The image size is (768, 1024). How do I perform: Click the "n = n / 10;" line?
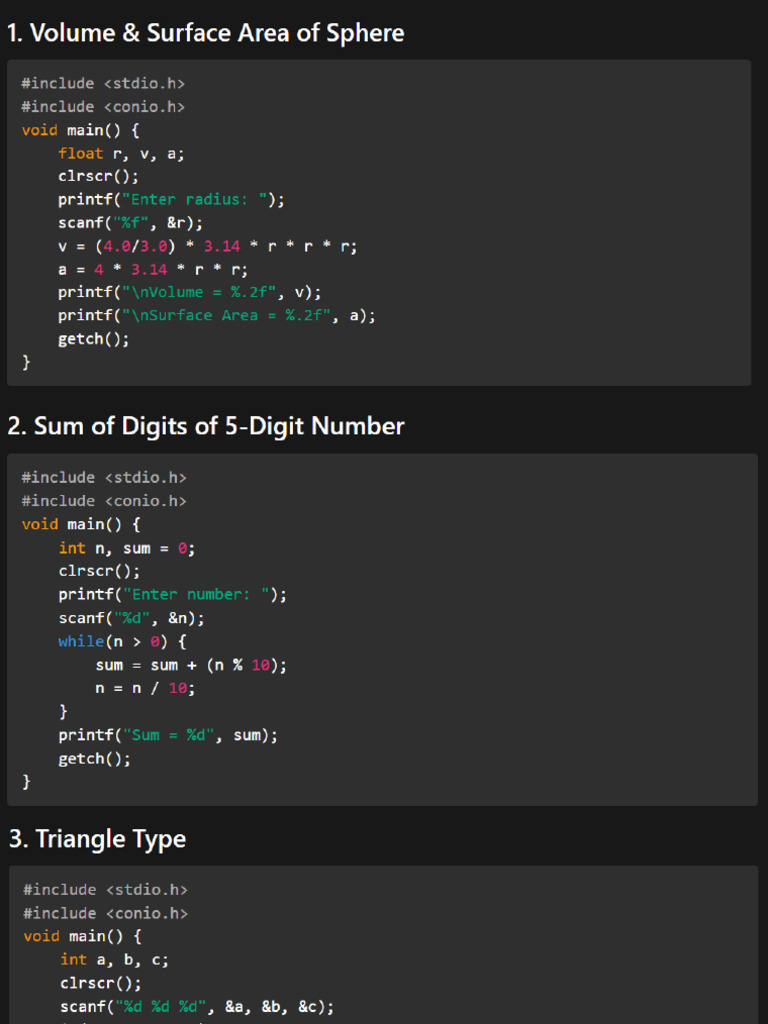coord(145,688)
